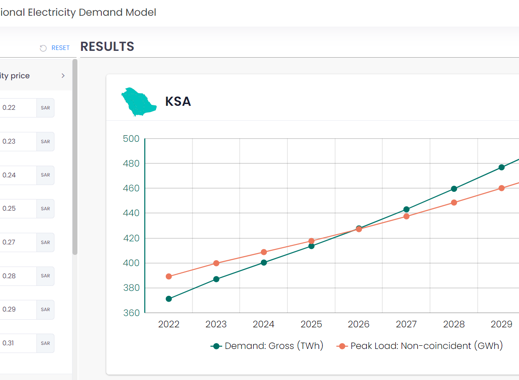Click the 2028 Peak Load data point
This screenshot has height=380, width=519.
tap(454, 202)
